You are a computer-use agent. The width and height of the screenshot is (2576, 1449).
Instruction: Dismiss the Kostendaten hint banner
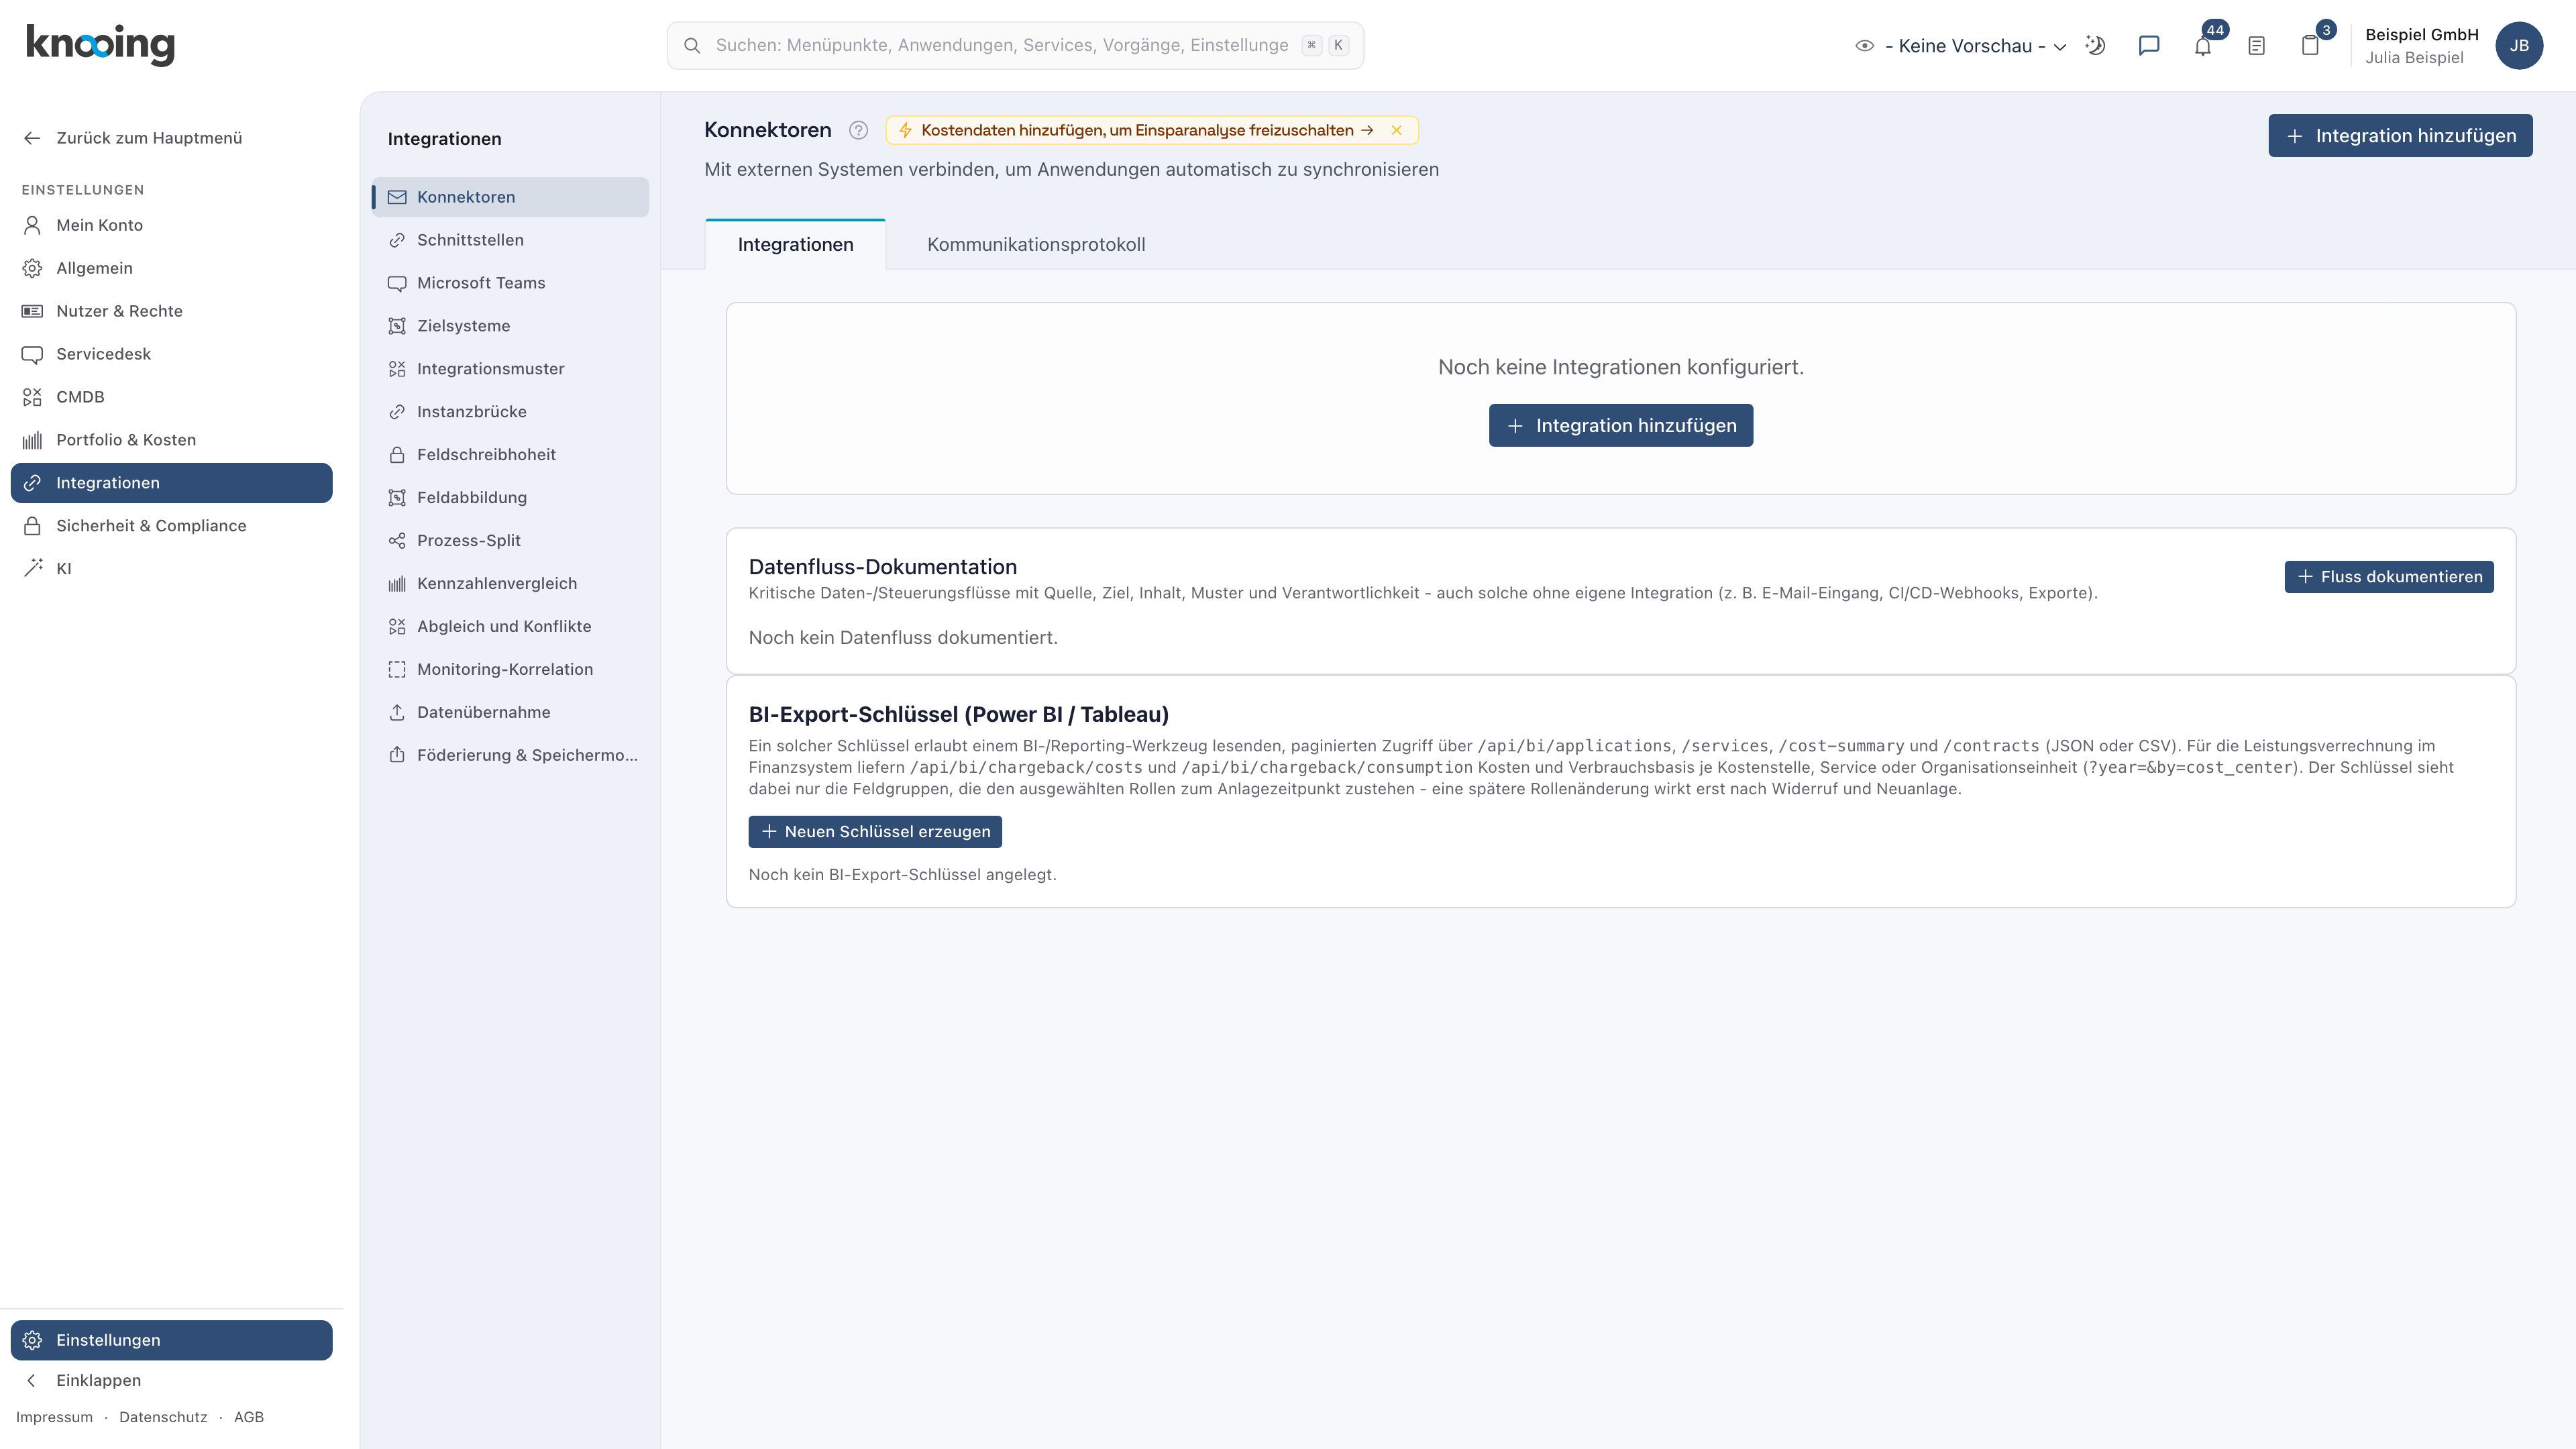click(1397, 130)
